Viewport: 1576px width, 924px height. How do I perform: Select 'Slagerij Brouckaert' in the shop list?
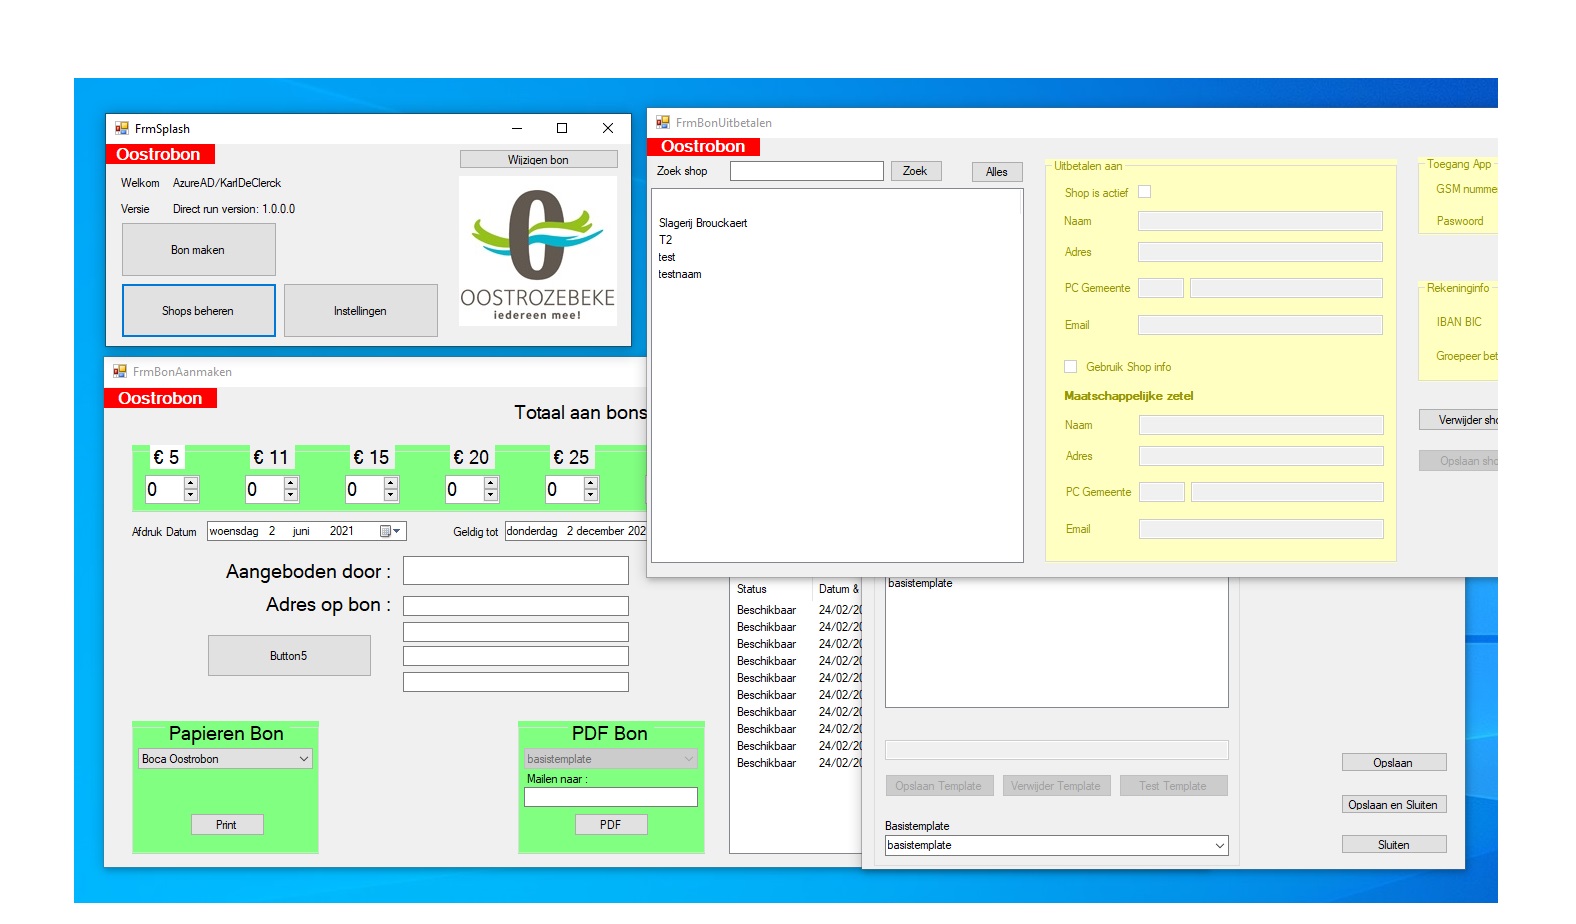703,223
